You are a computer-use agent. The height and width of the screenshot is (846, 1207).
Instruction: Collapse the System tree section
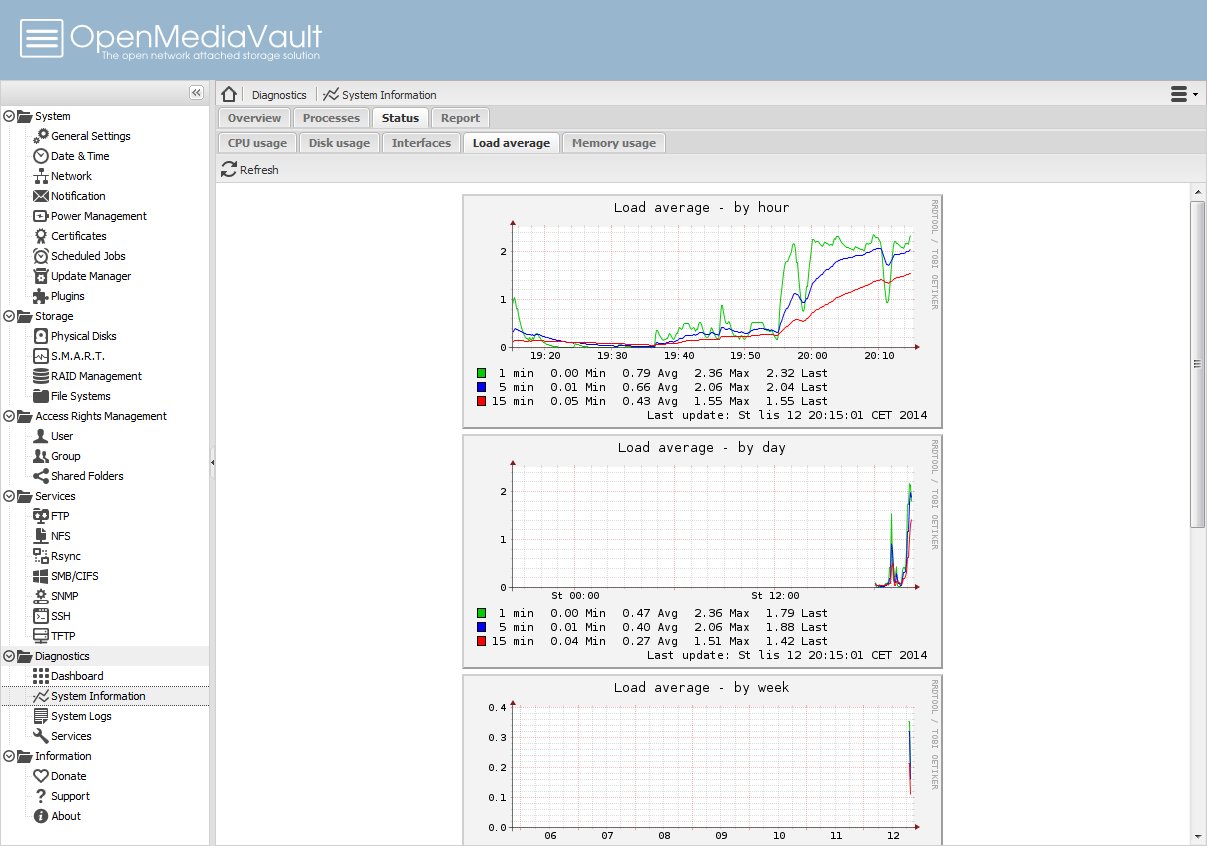coord(9,116)
